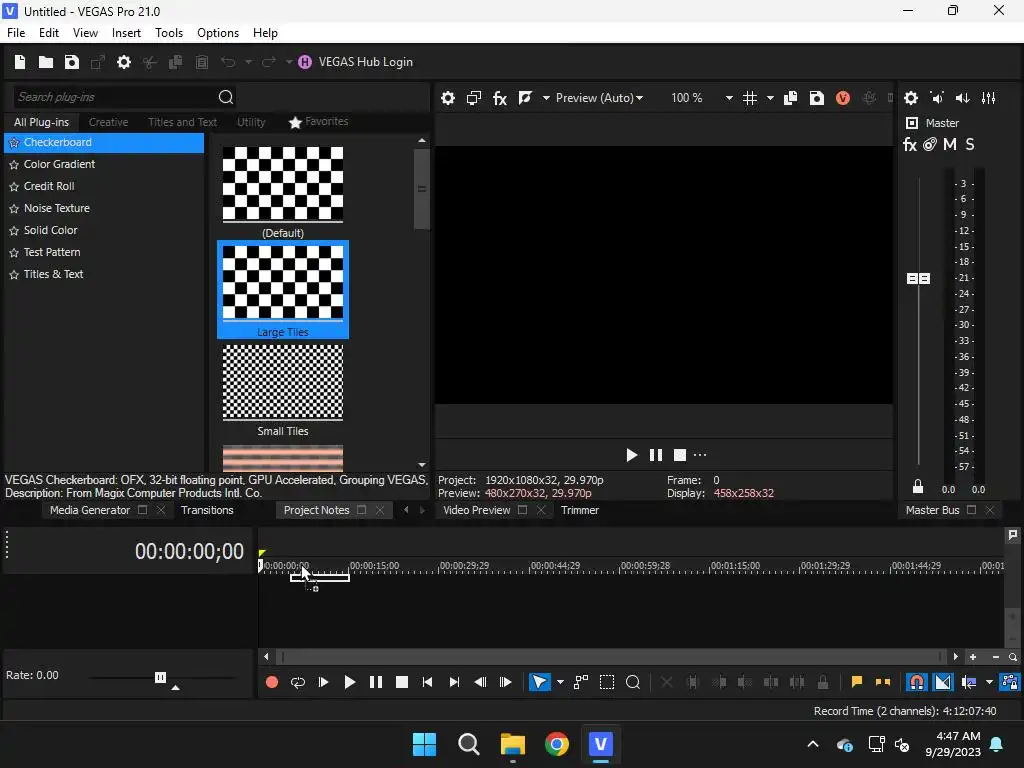Click the Master volume fader handle
The width and height of the screenshot is (1024, 768).
919,279
